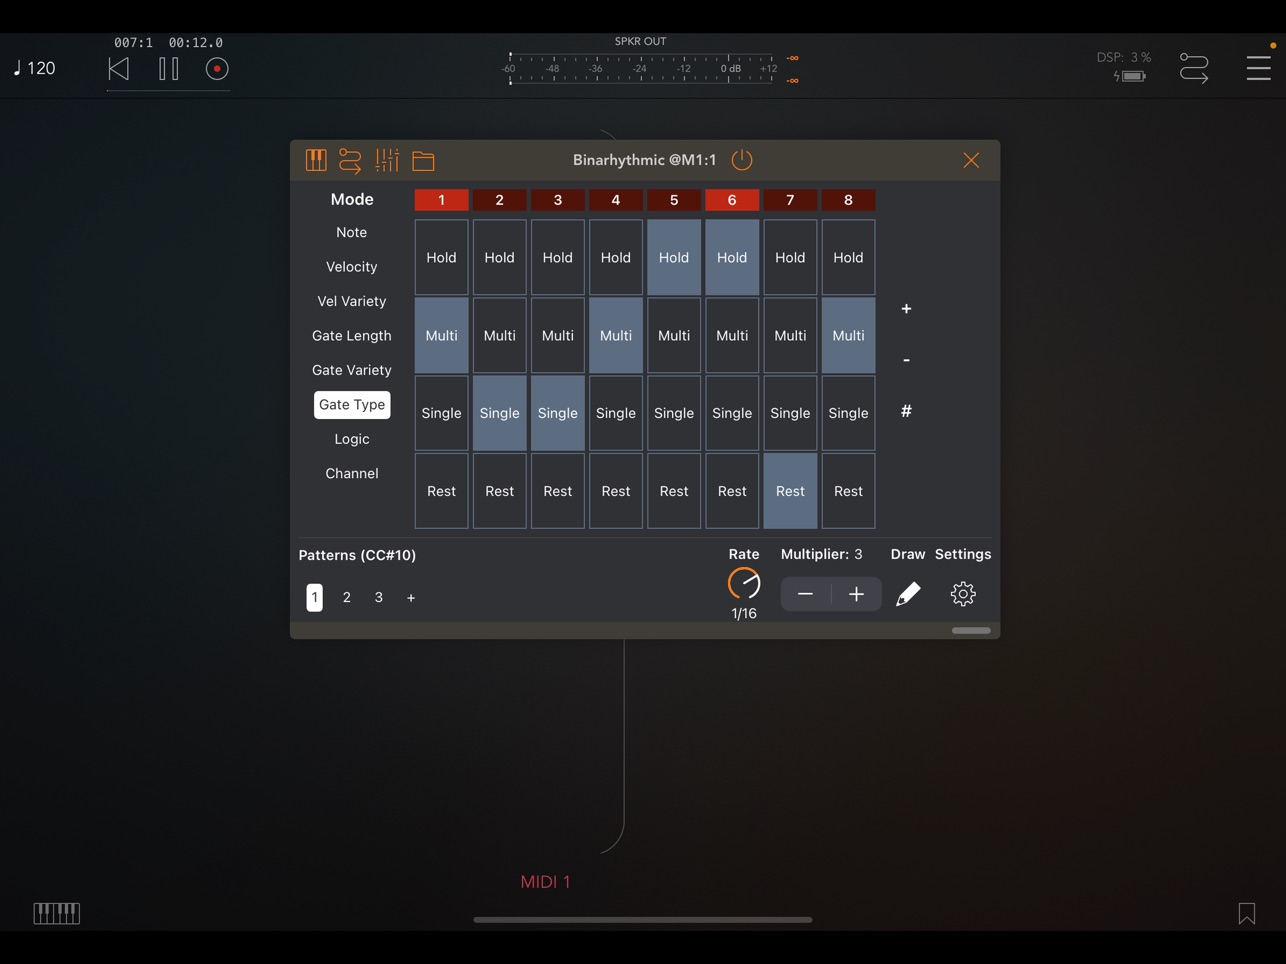
Task: Open the mixer sliders icon
Action: pos(387,160)
